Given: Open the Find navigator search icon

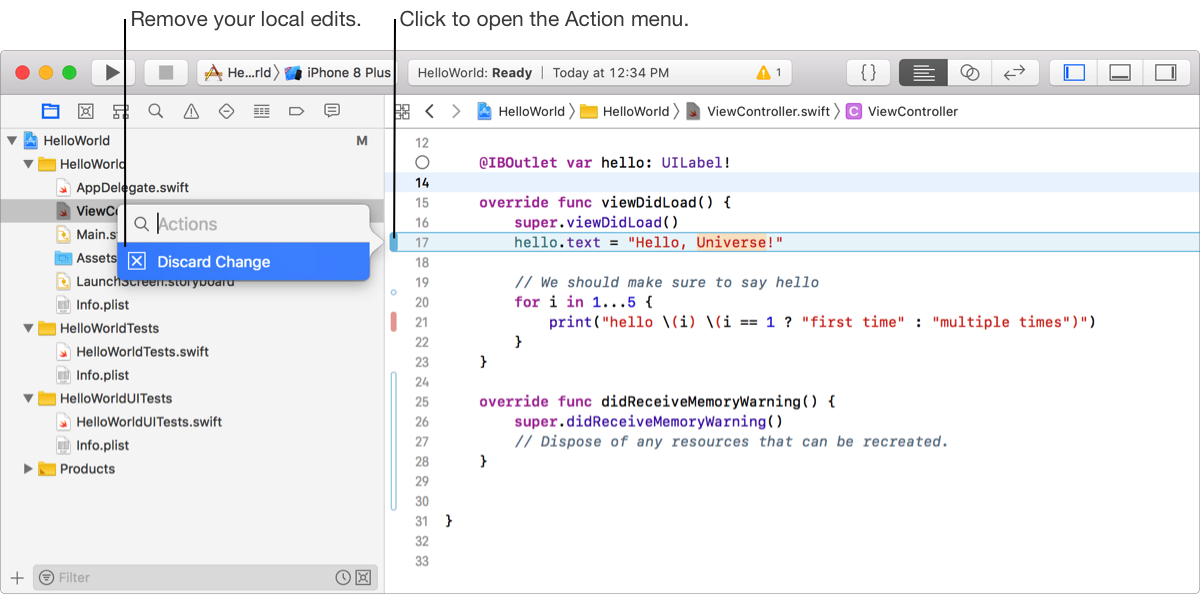Looking at the screenshot, I should pyautogui.click(x=156, y=111).
